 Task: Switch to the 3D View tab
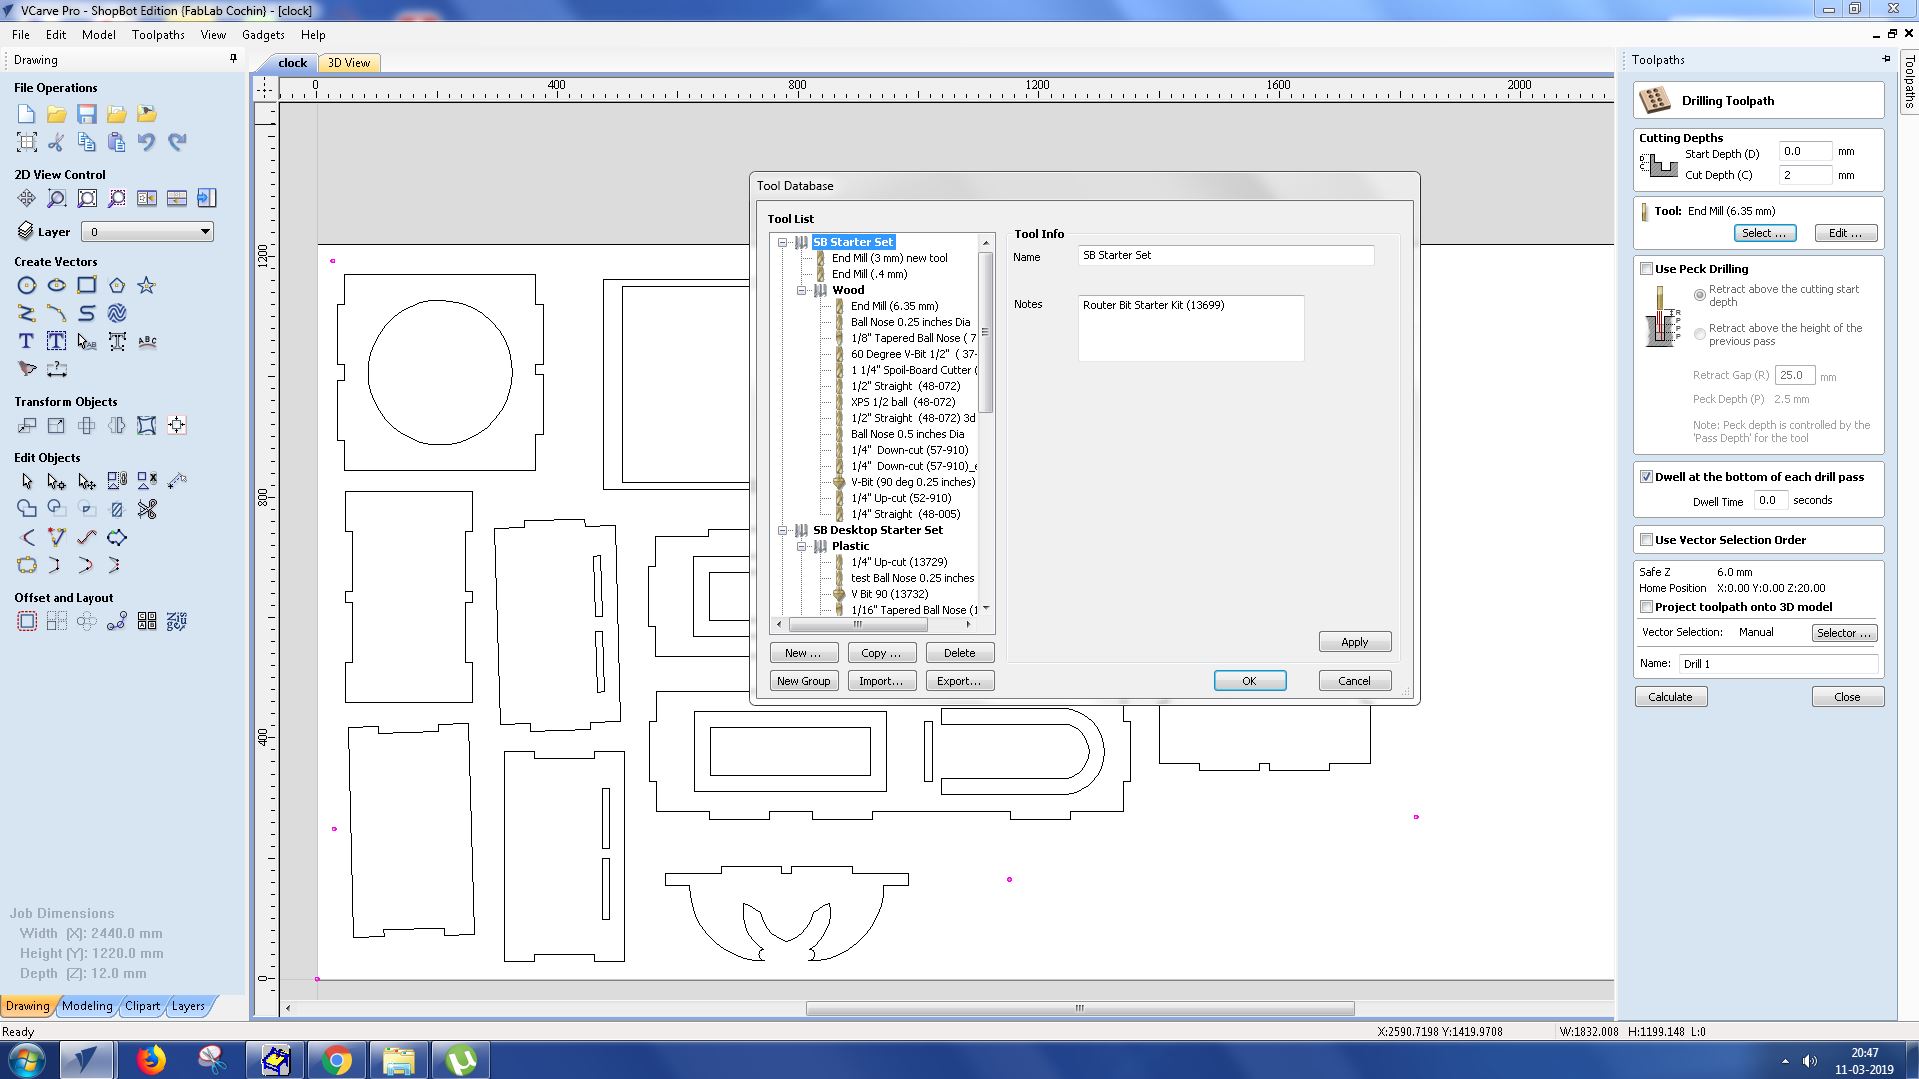tap(349, 63)
